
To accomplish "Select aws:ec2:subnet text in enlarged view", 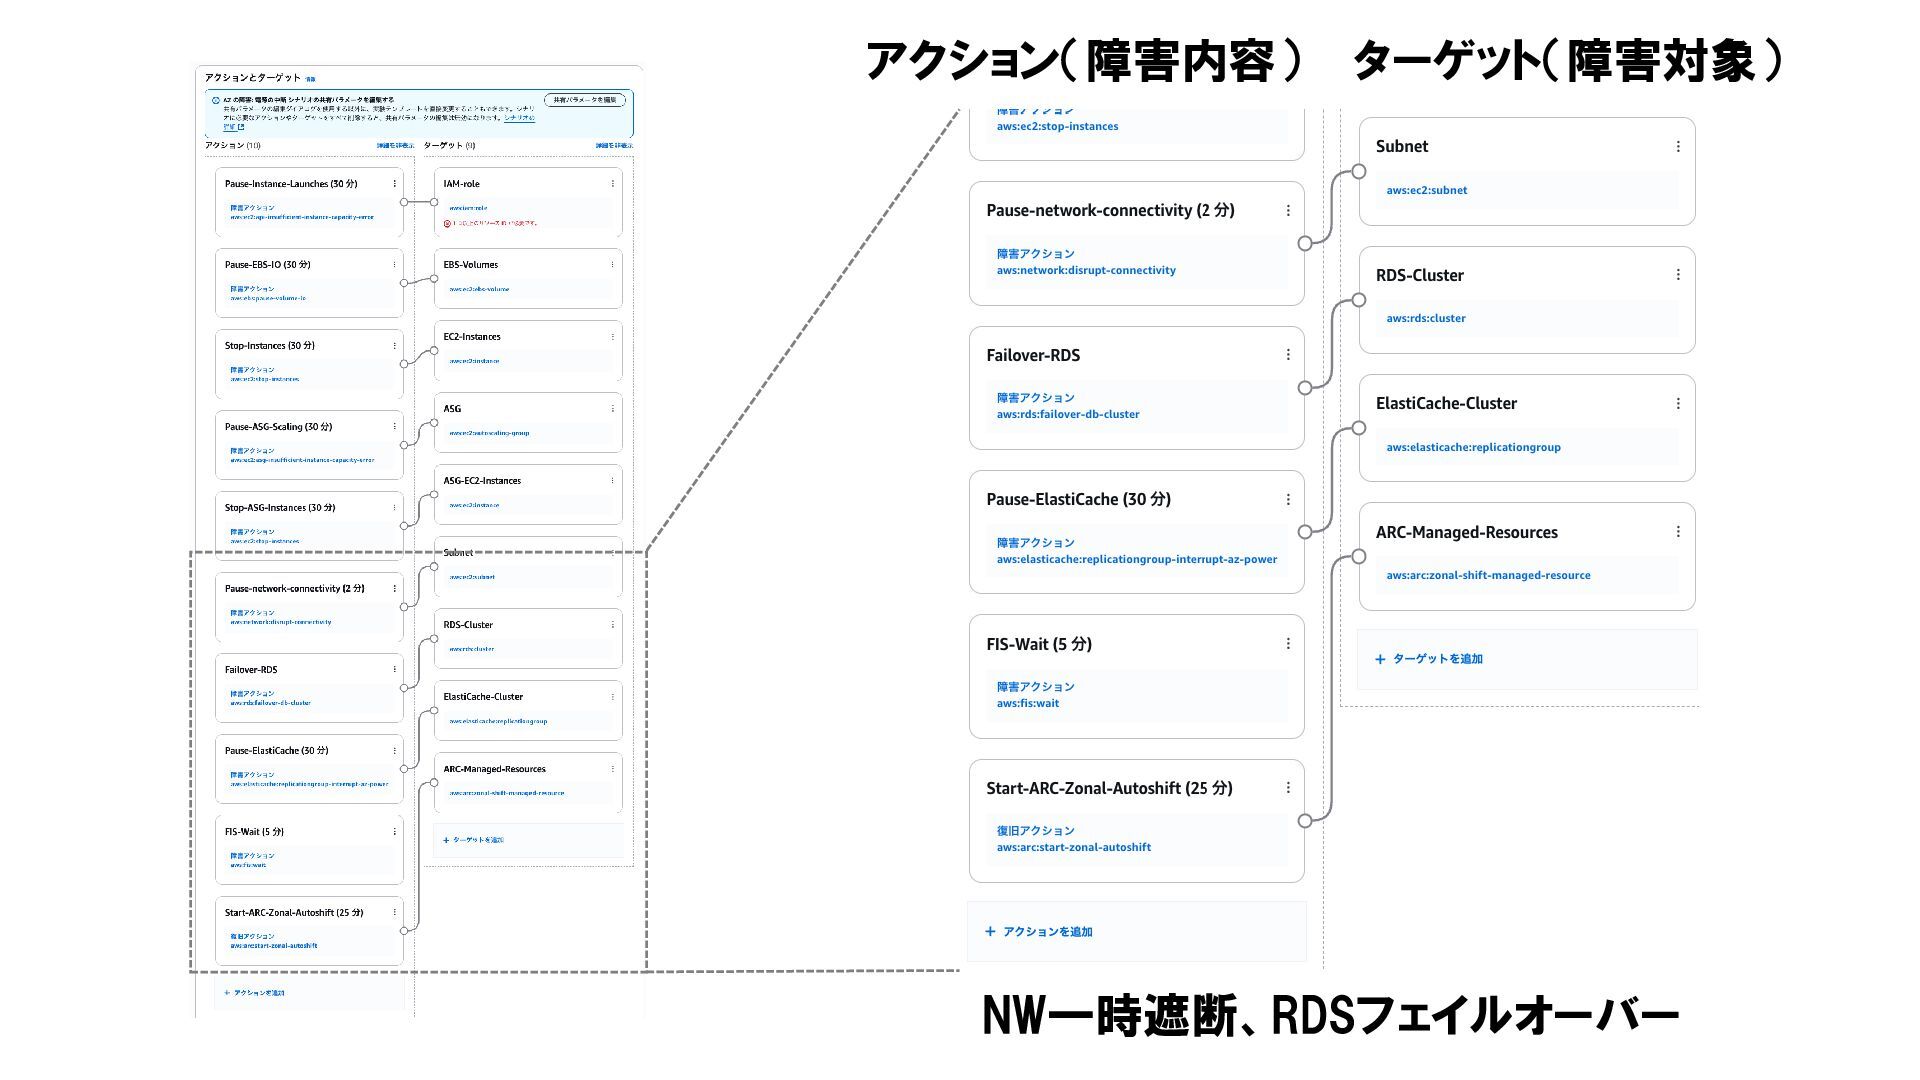I will (x=1427, y=190).
